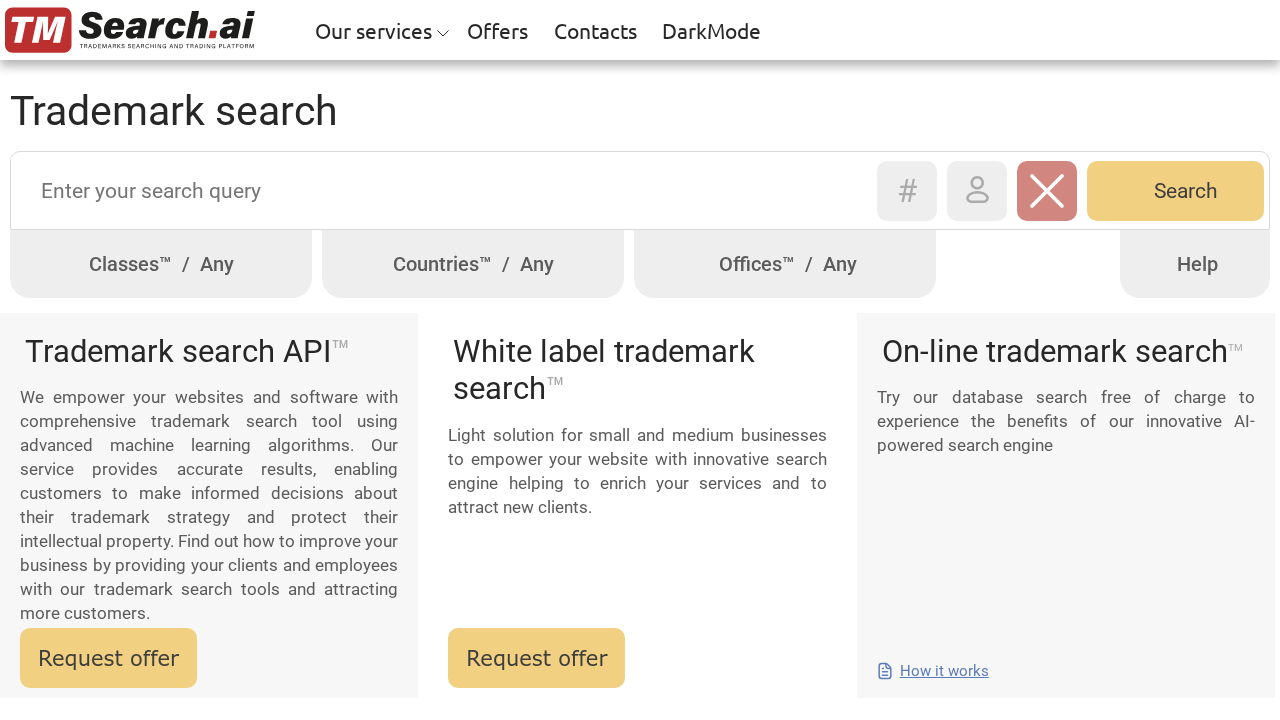Click Request offer under Trademark search API

pyautogui.click(x=108, y=657)
